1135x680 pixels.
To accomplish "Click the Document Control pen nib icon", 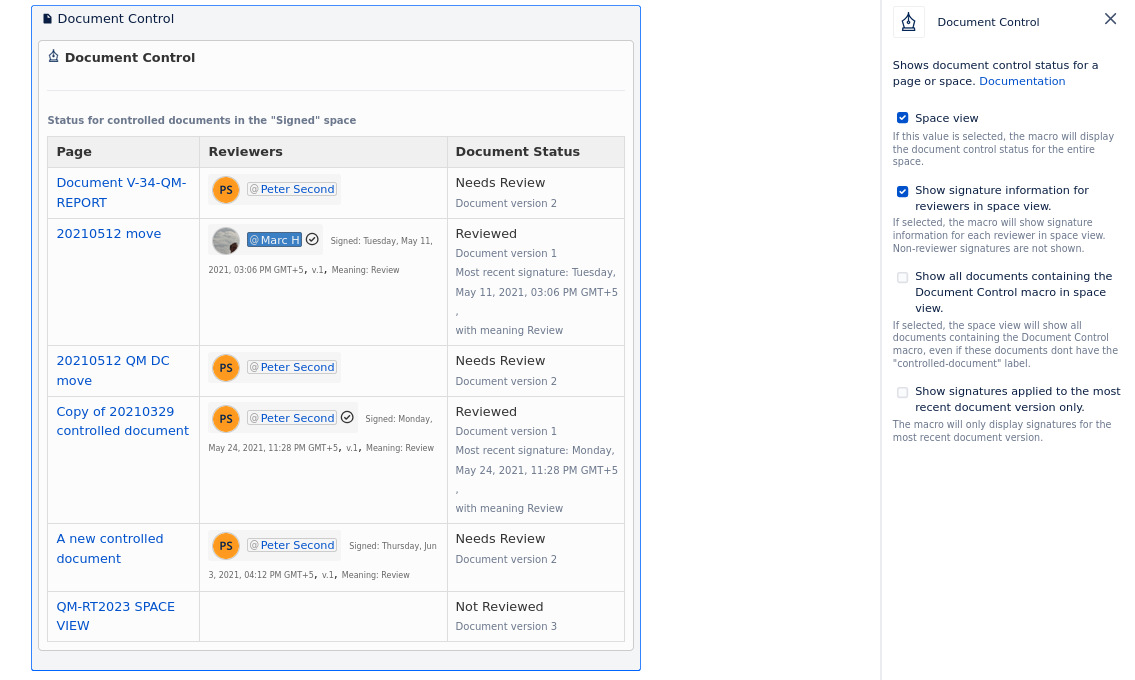I will tap(53, 57).
